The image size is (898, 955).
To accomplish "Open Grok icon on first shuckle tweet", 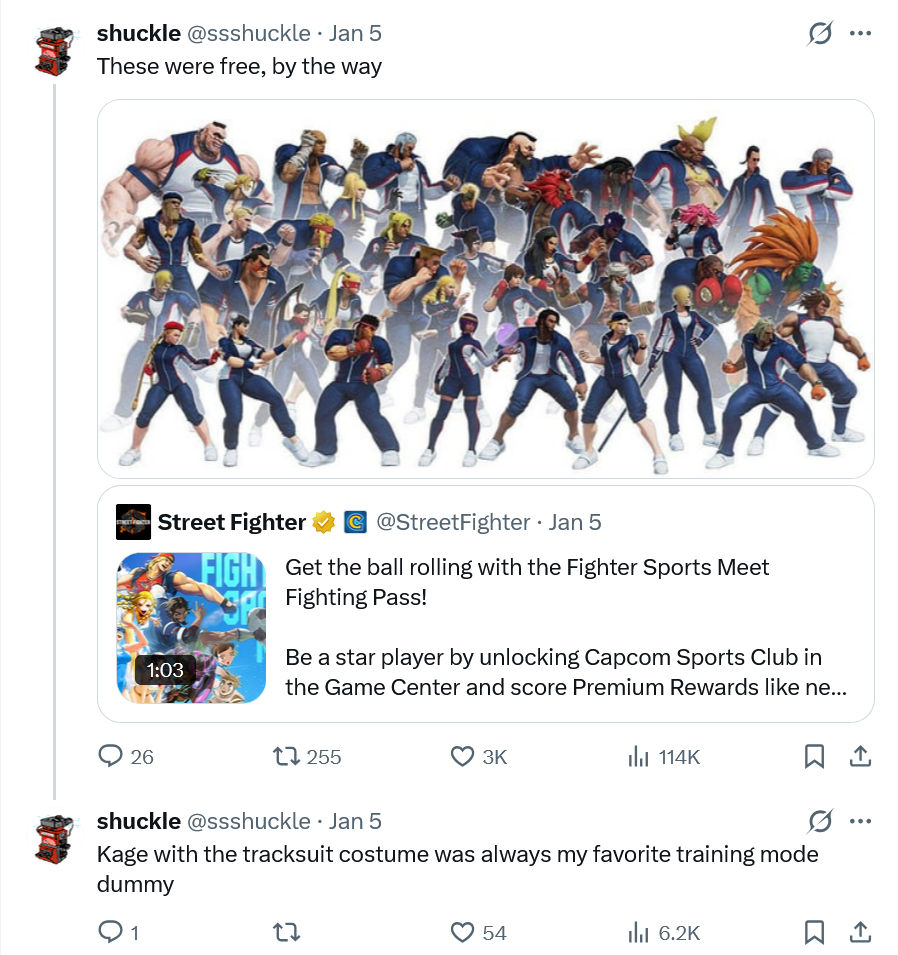I will [x=819, y=33].
